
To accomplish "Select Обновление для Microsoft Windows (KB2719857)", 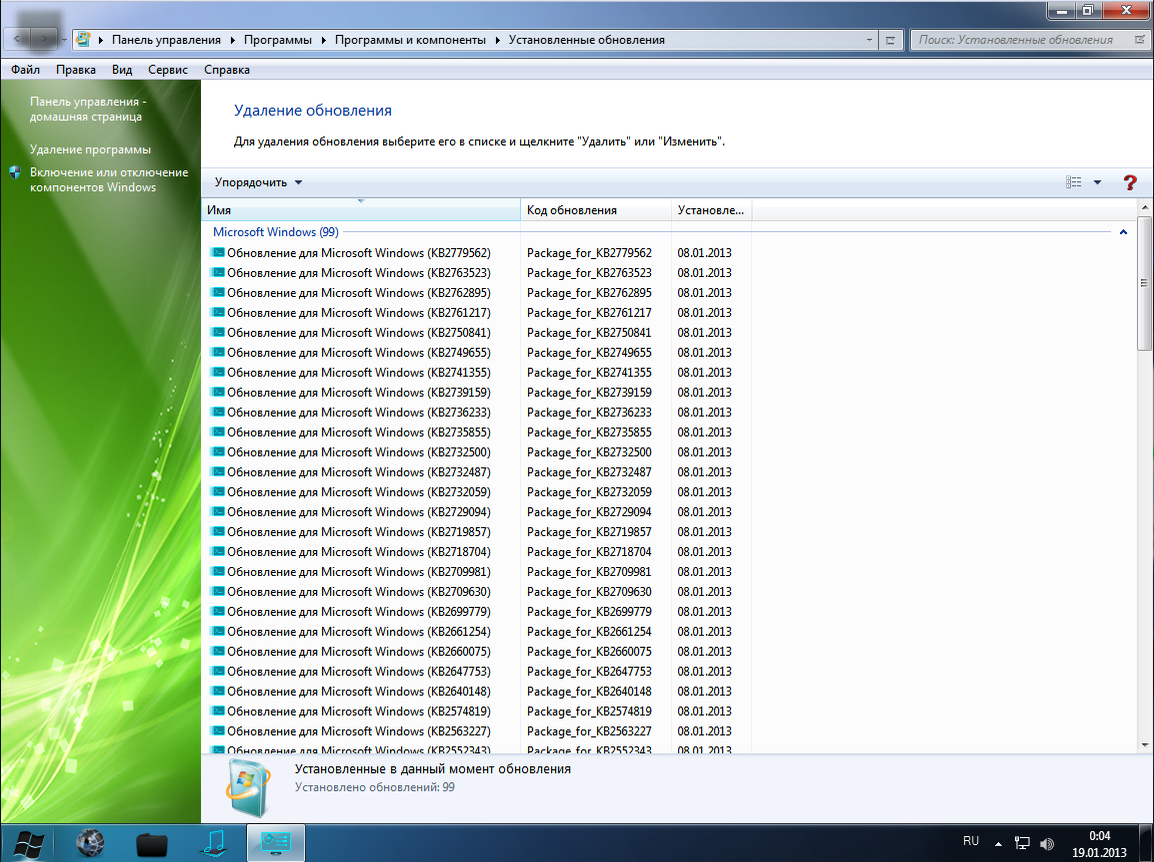I will click(358, 531).
